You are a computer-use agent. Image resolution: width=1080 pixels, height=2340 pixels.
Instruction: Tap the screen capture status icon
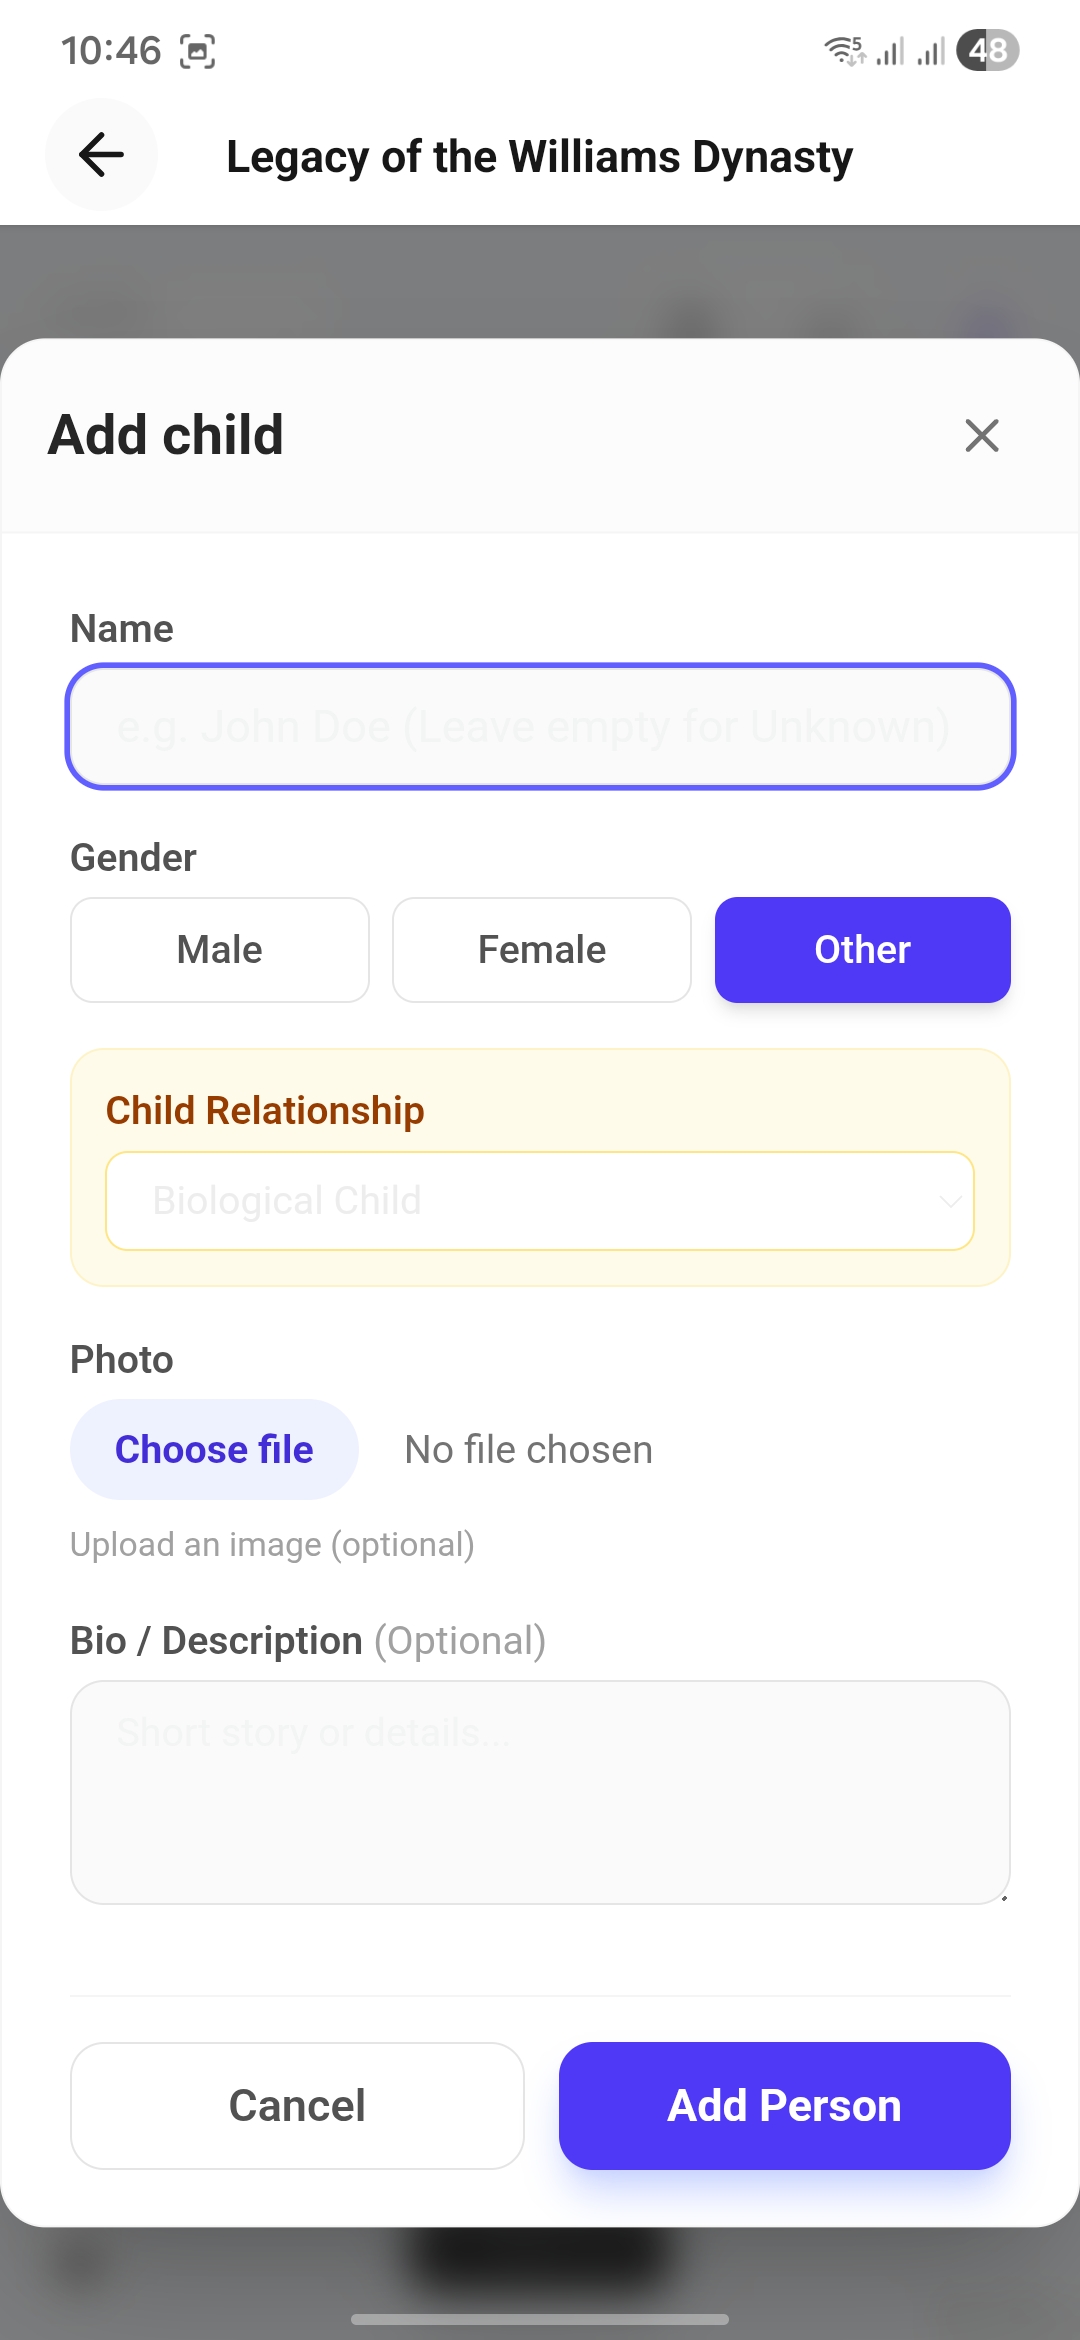coord(197,51)
